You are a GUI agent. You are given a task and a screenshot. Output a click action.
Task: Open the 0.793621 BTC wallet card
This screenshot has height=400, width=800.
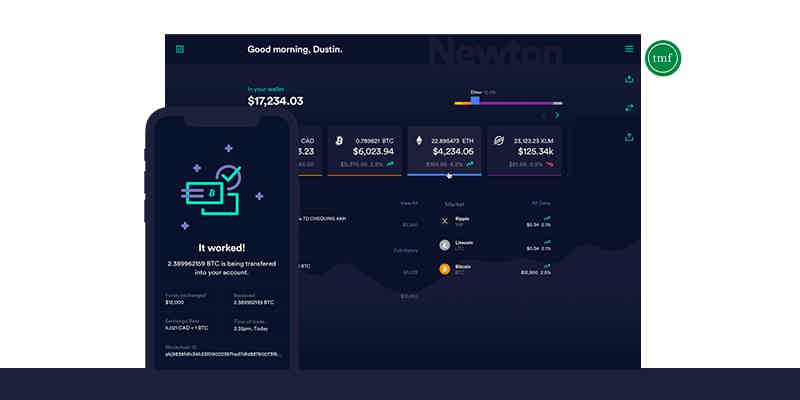[364, 152]
